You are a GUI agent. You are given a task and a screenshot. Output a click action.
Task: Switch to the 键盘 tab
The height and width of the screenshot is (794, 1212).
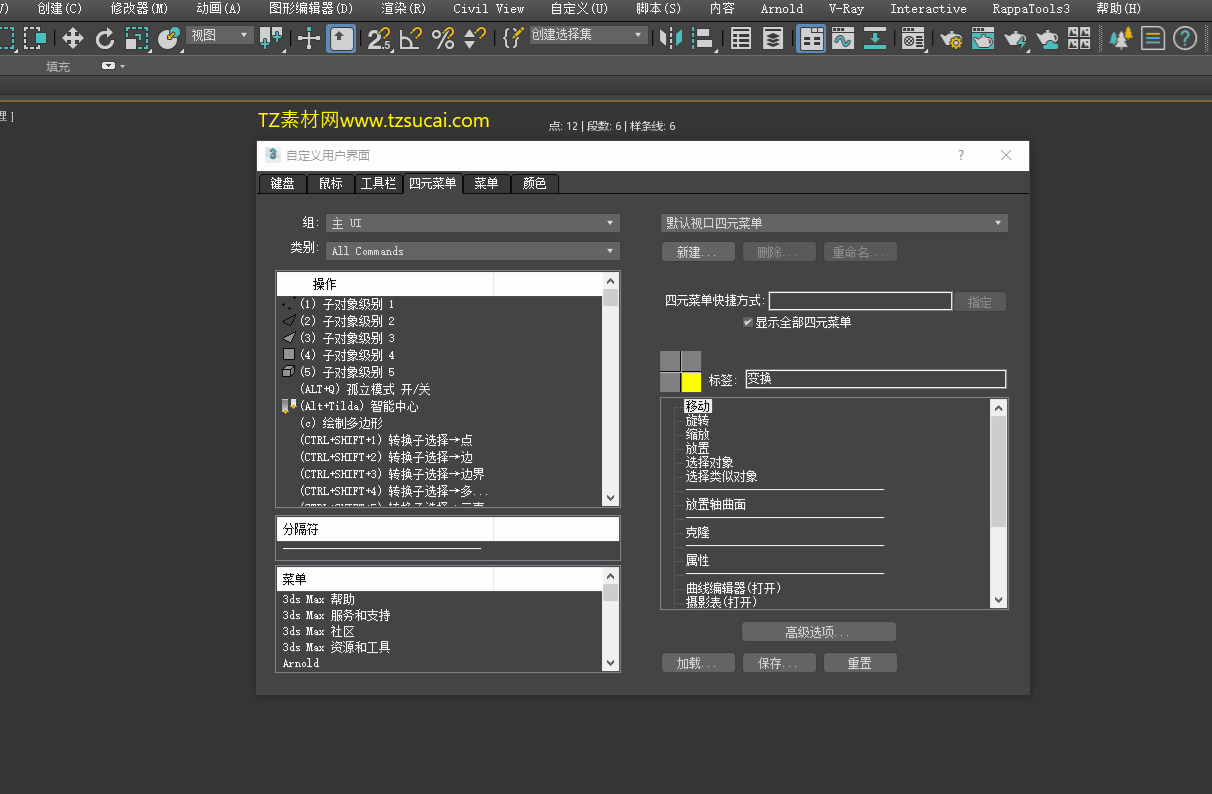[x=282, y=184]
